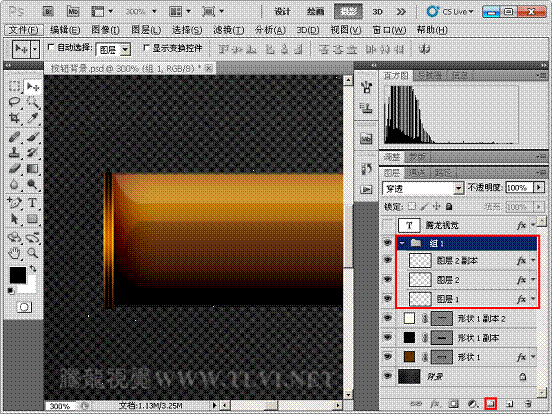The height and width of the screenshot is (414, 552).
Task: Enable the 显示变换控件 checkbox
Action: point(146,48)
